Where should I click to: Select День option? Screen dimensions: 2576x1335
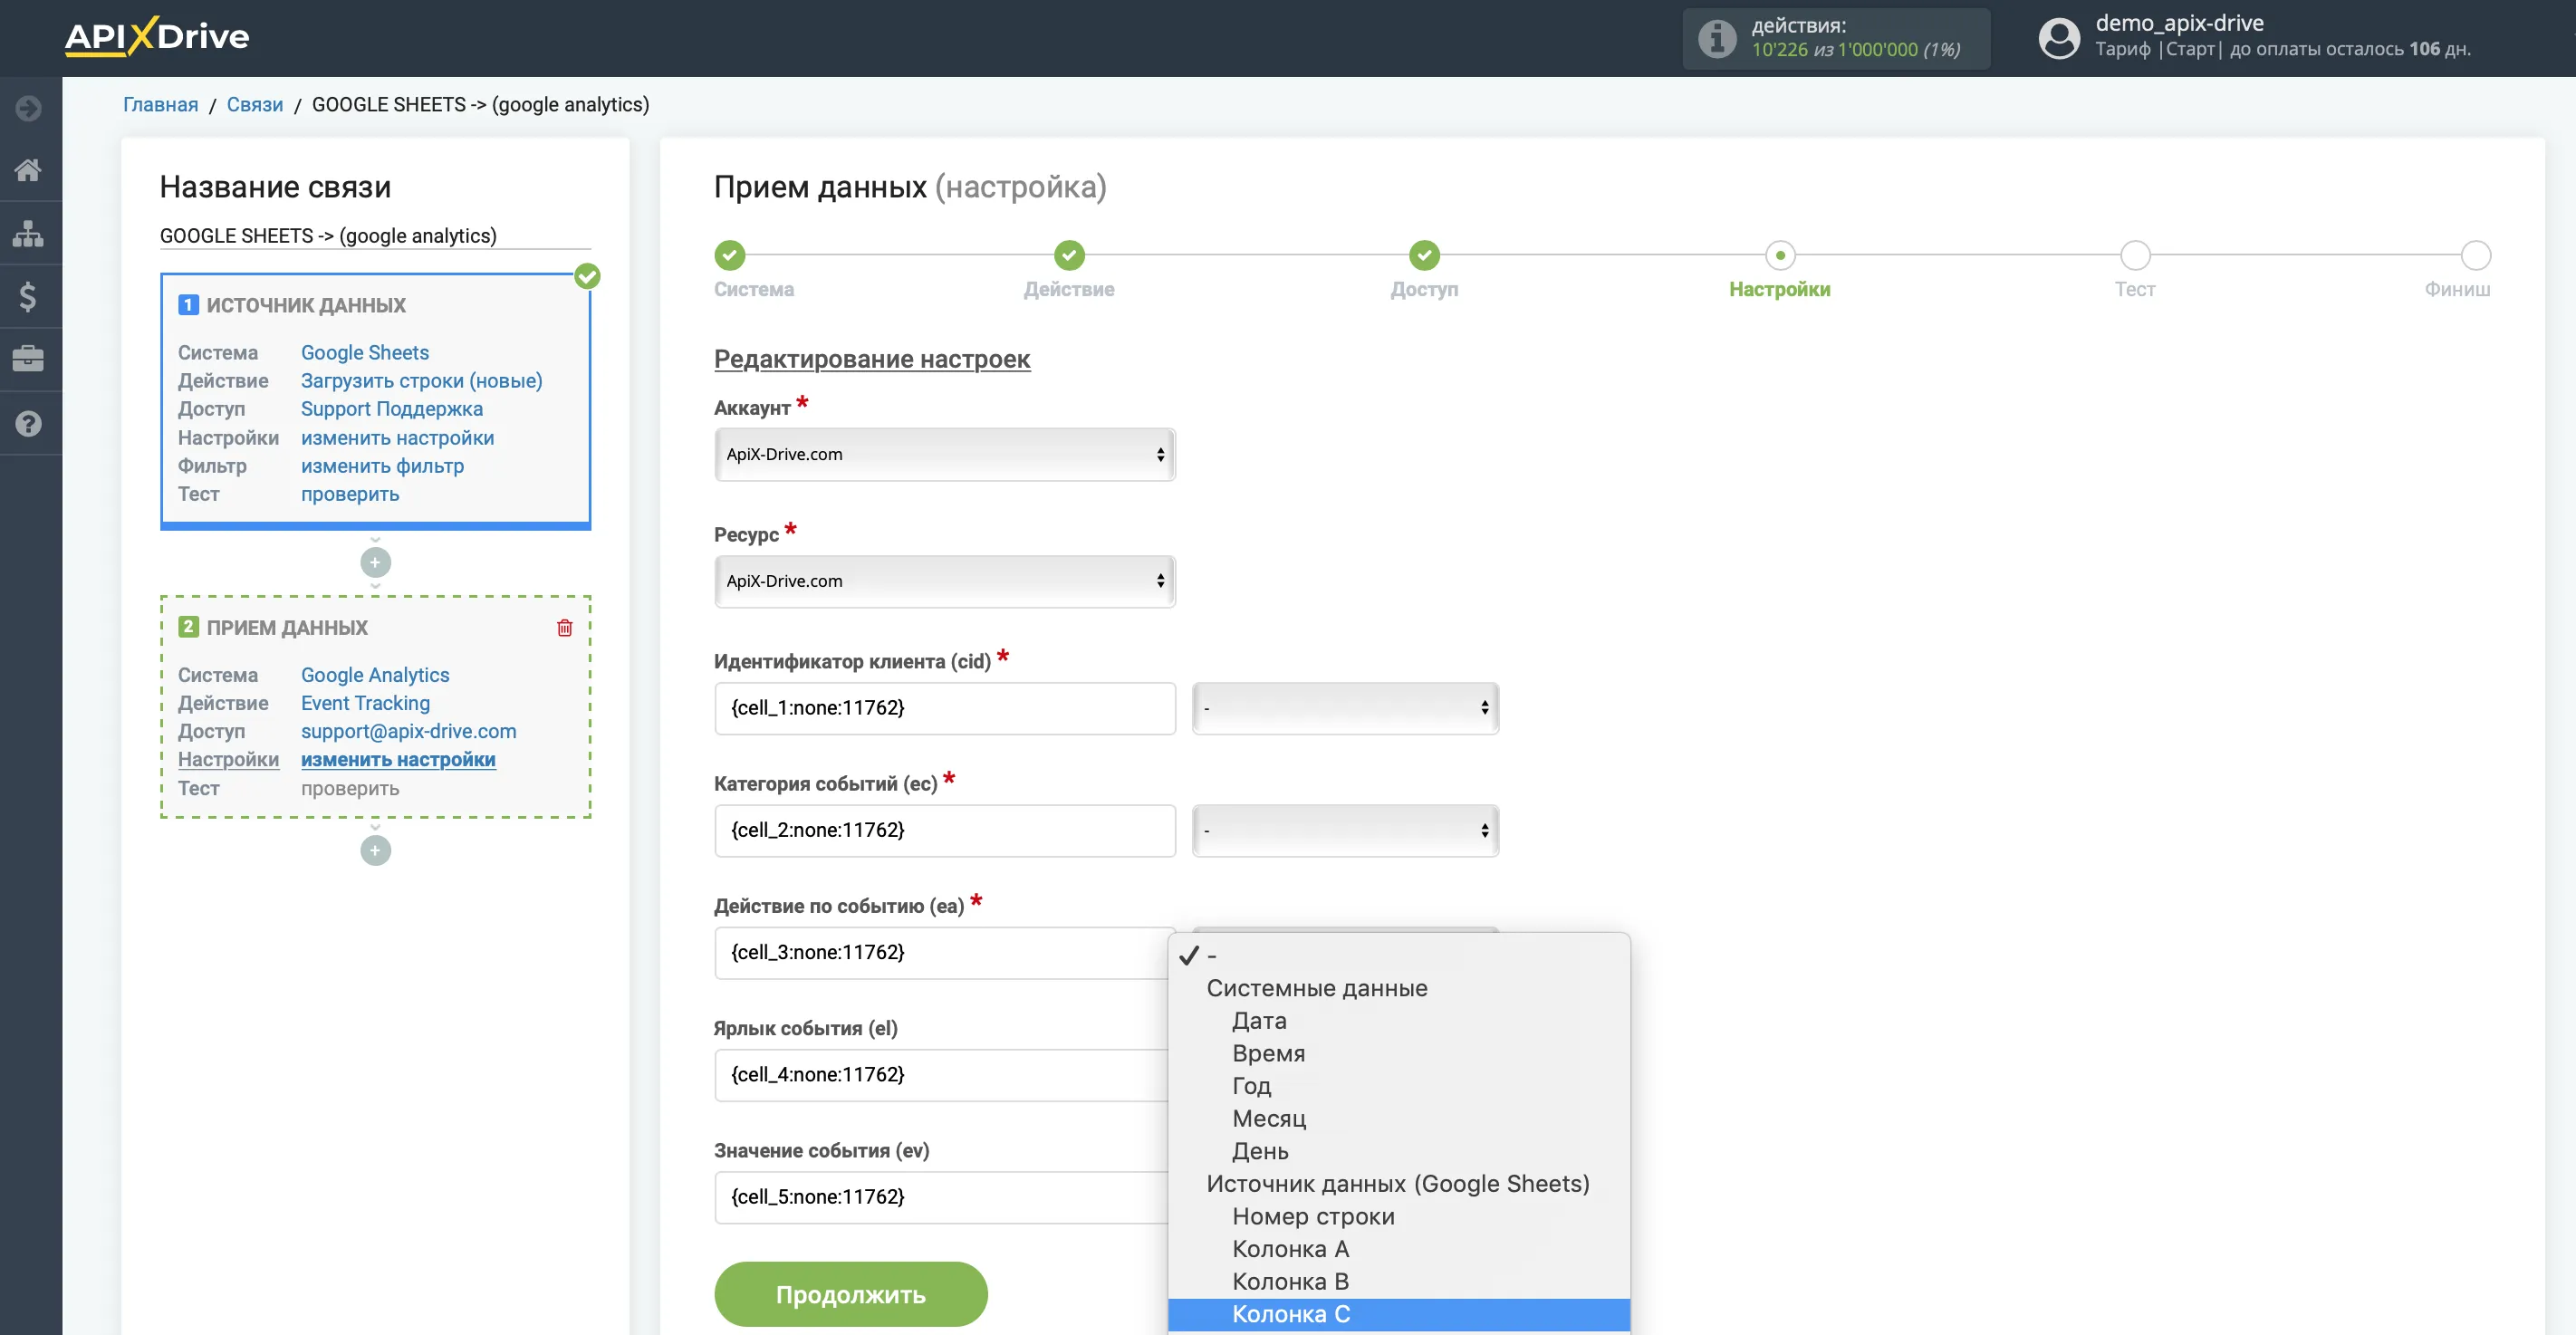(1399, 1151)
